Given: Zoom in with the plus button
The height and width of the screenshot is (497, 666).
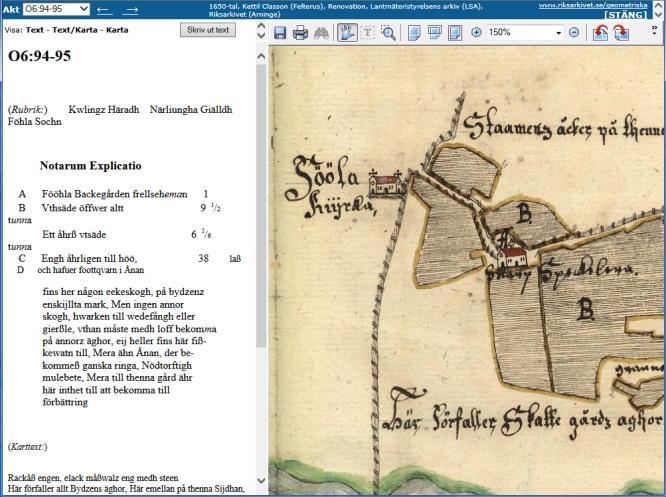Looking at the screenshot, I should click(477, 32).
